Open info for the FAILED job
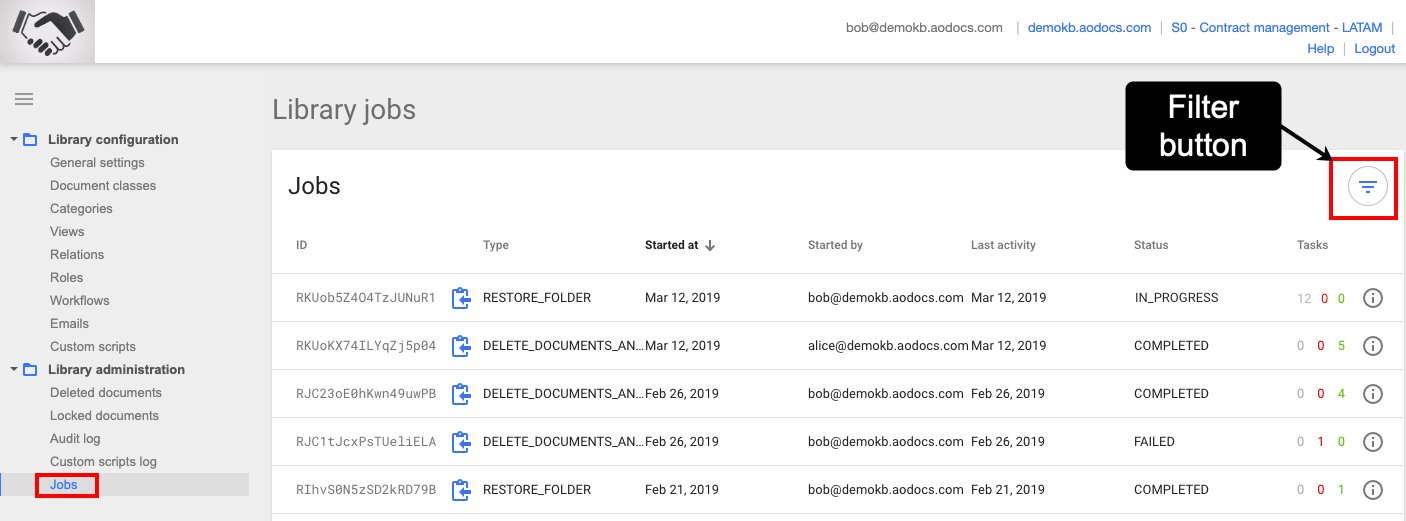 pyautogui.click(x=1373, y=442)
